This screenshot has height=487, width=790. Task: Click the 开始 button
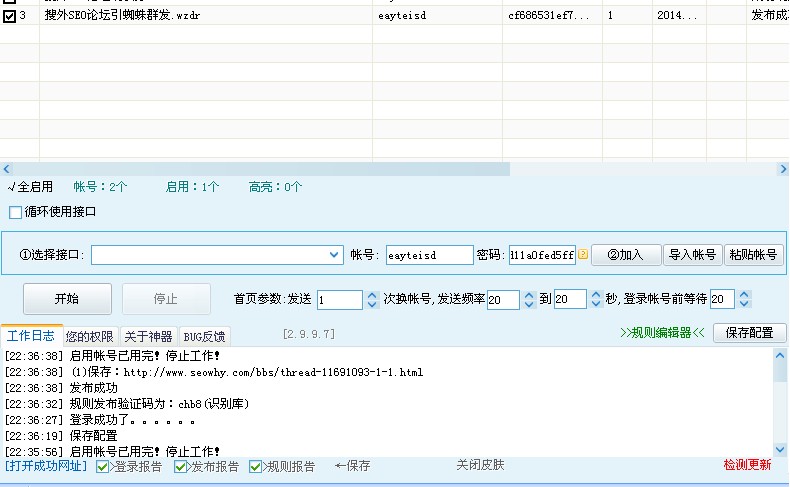tap(67, 299)
